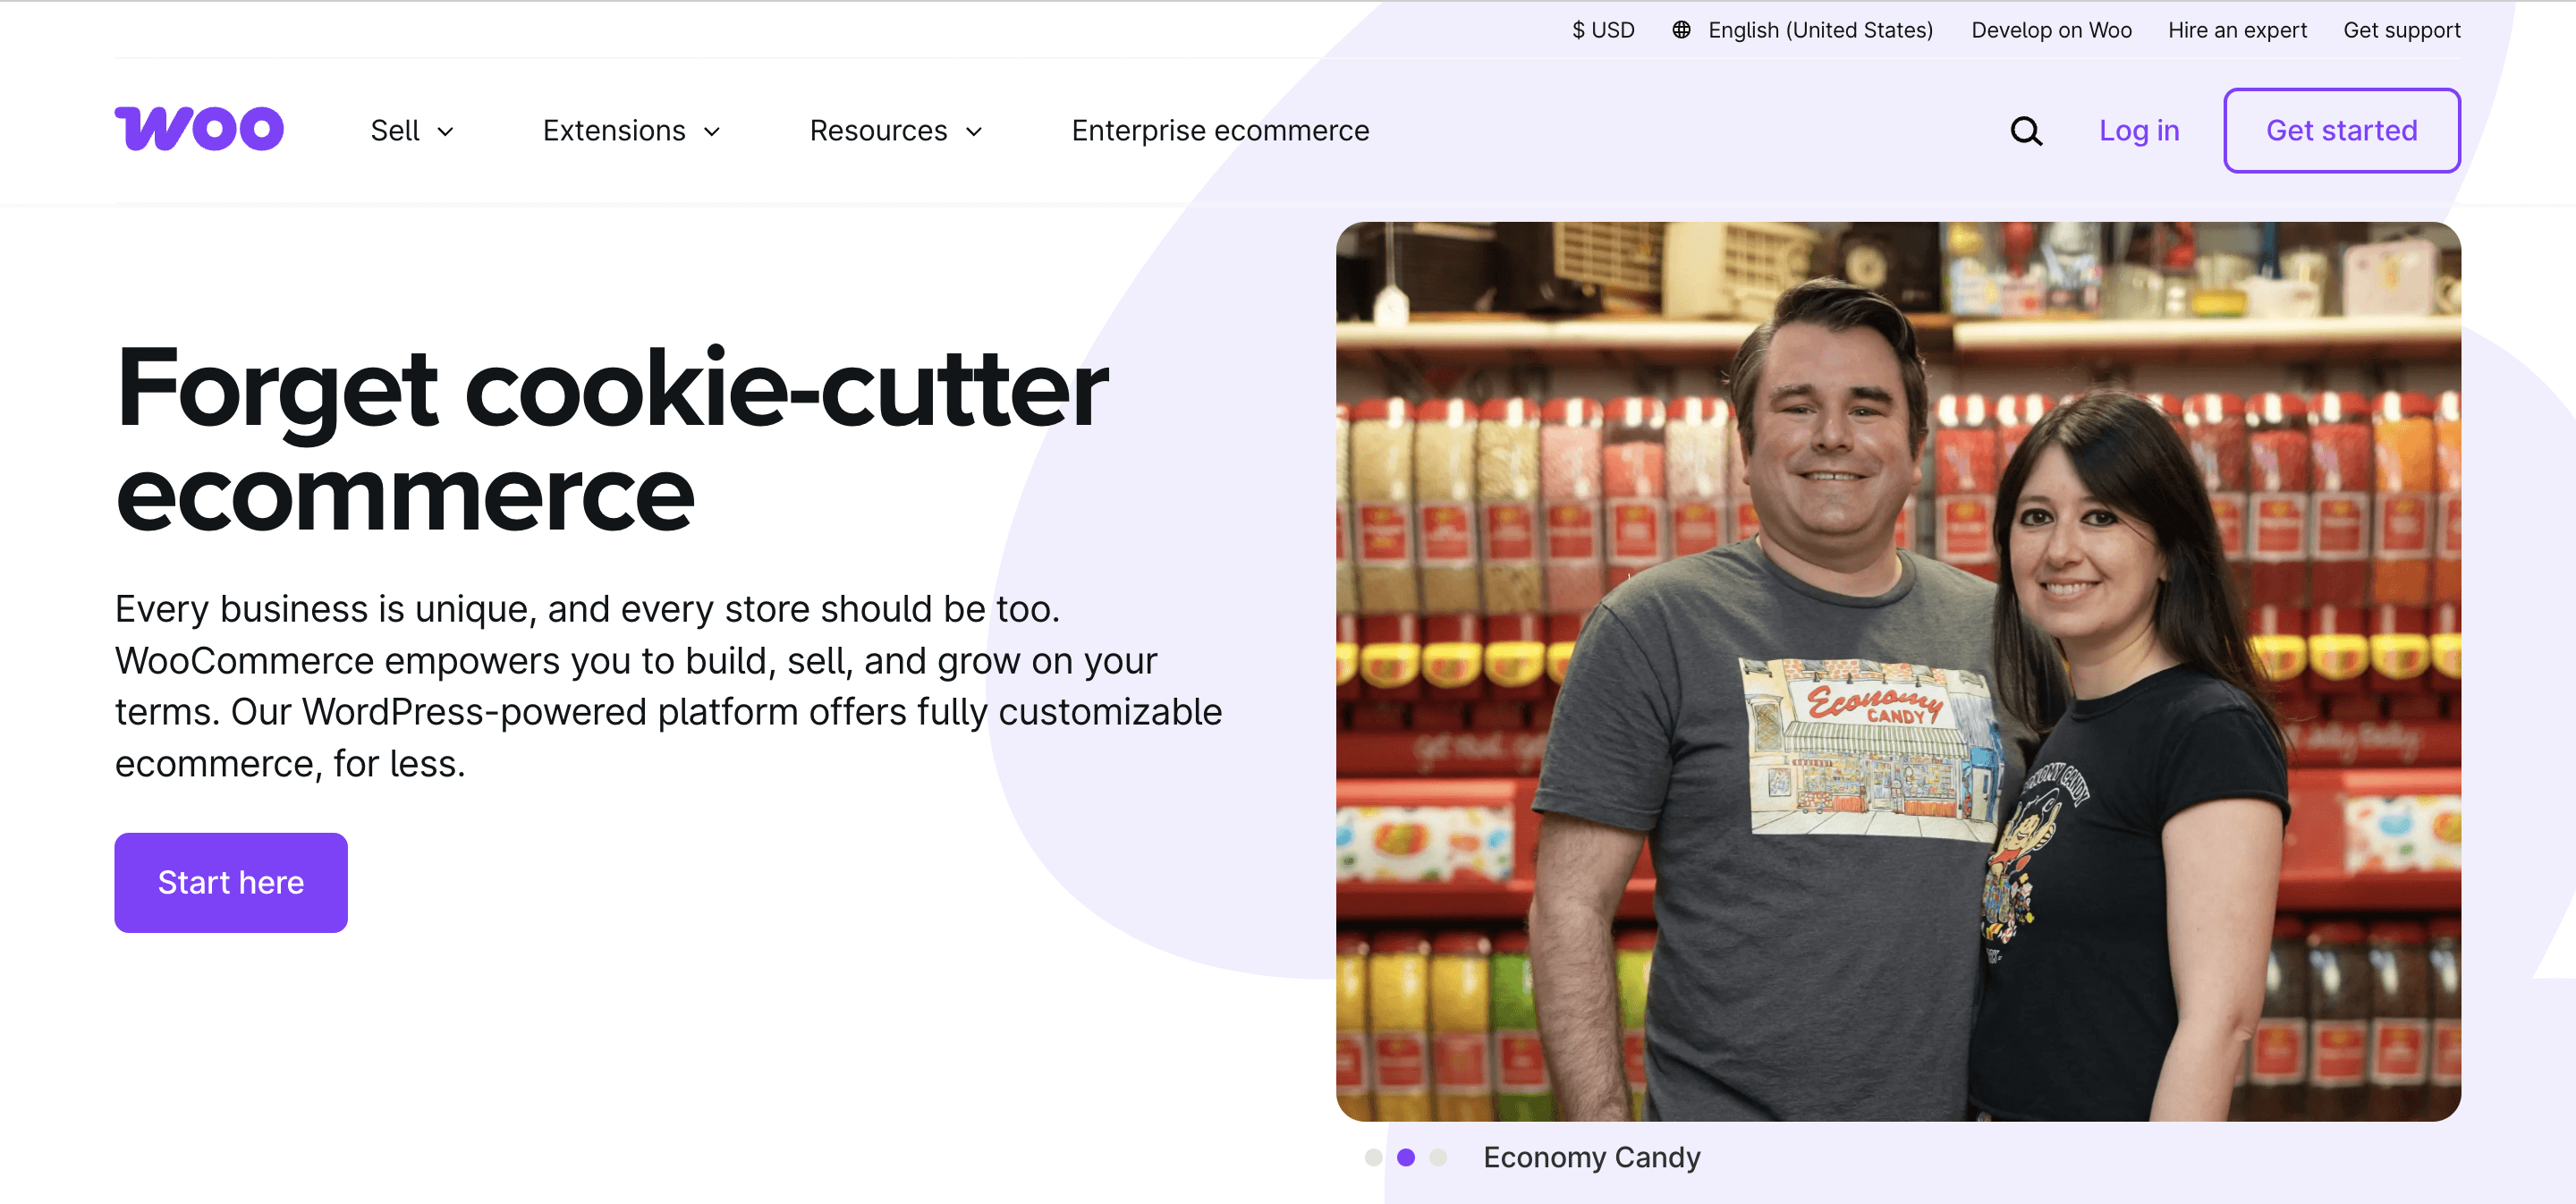Viewport: 2576px width, 1204px height.
Task: Click the Log in link
Action: coord(2139,130)
